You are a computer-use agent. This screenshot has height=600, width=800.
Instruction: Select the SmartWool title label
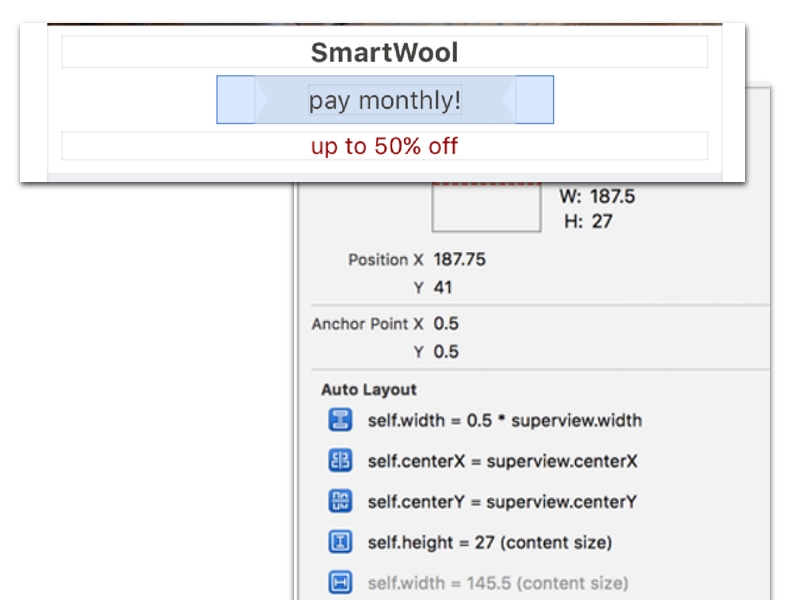point(384,52)
